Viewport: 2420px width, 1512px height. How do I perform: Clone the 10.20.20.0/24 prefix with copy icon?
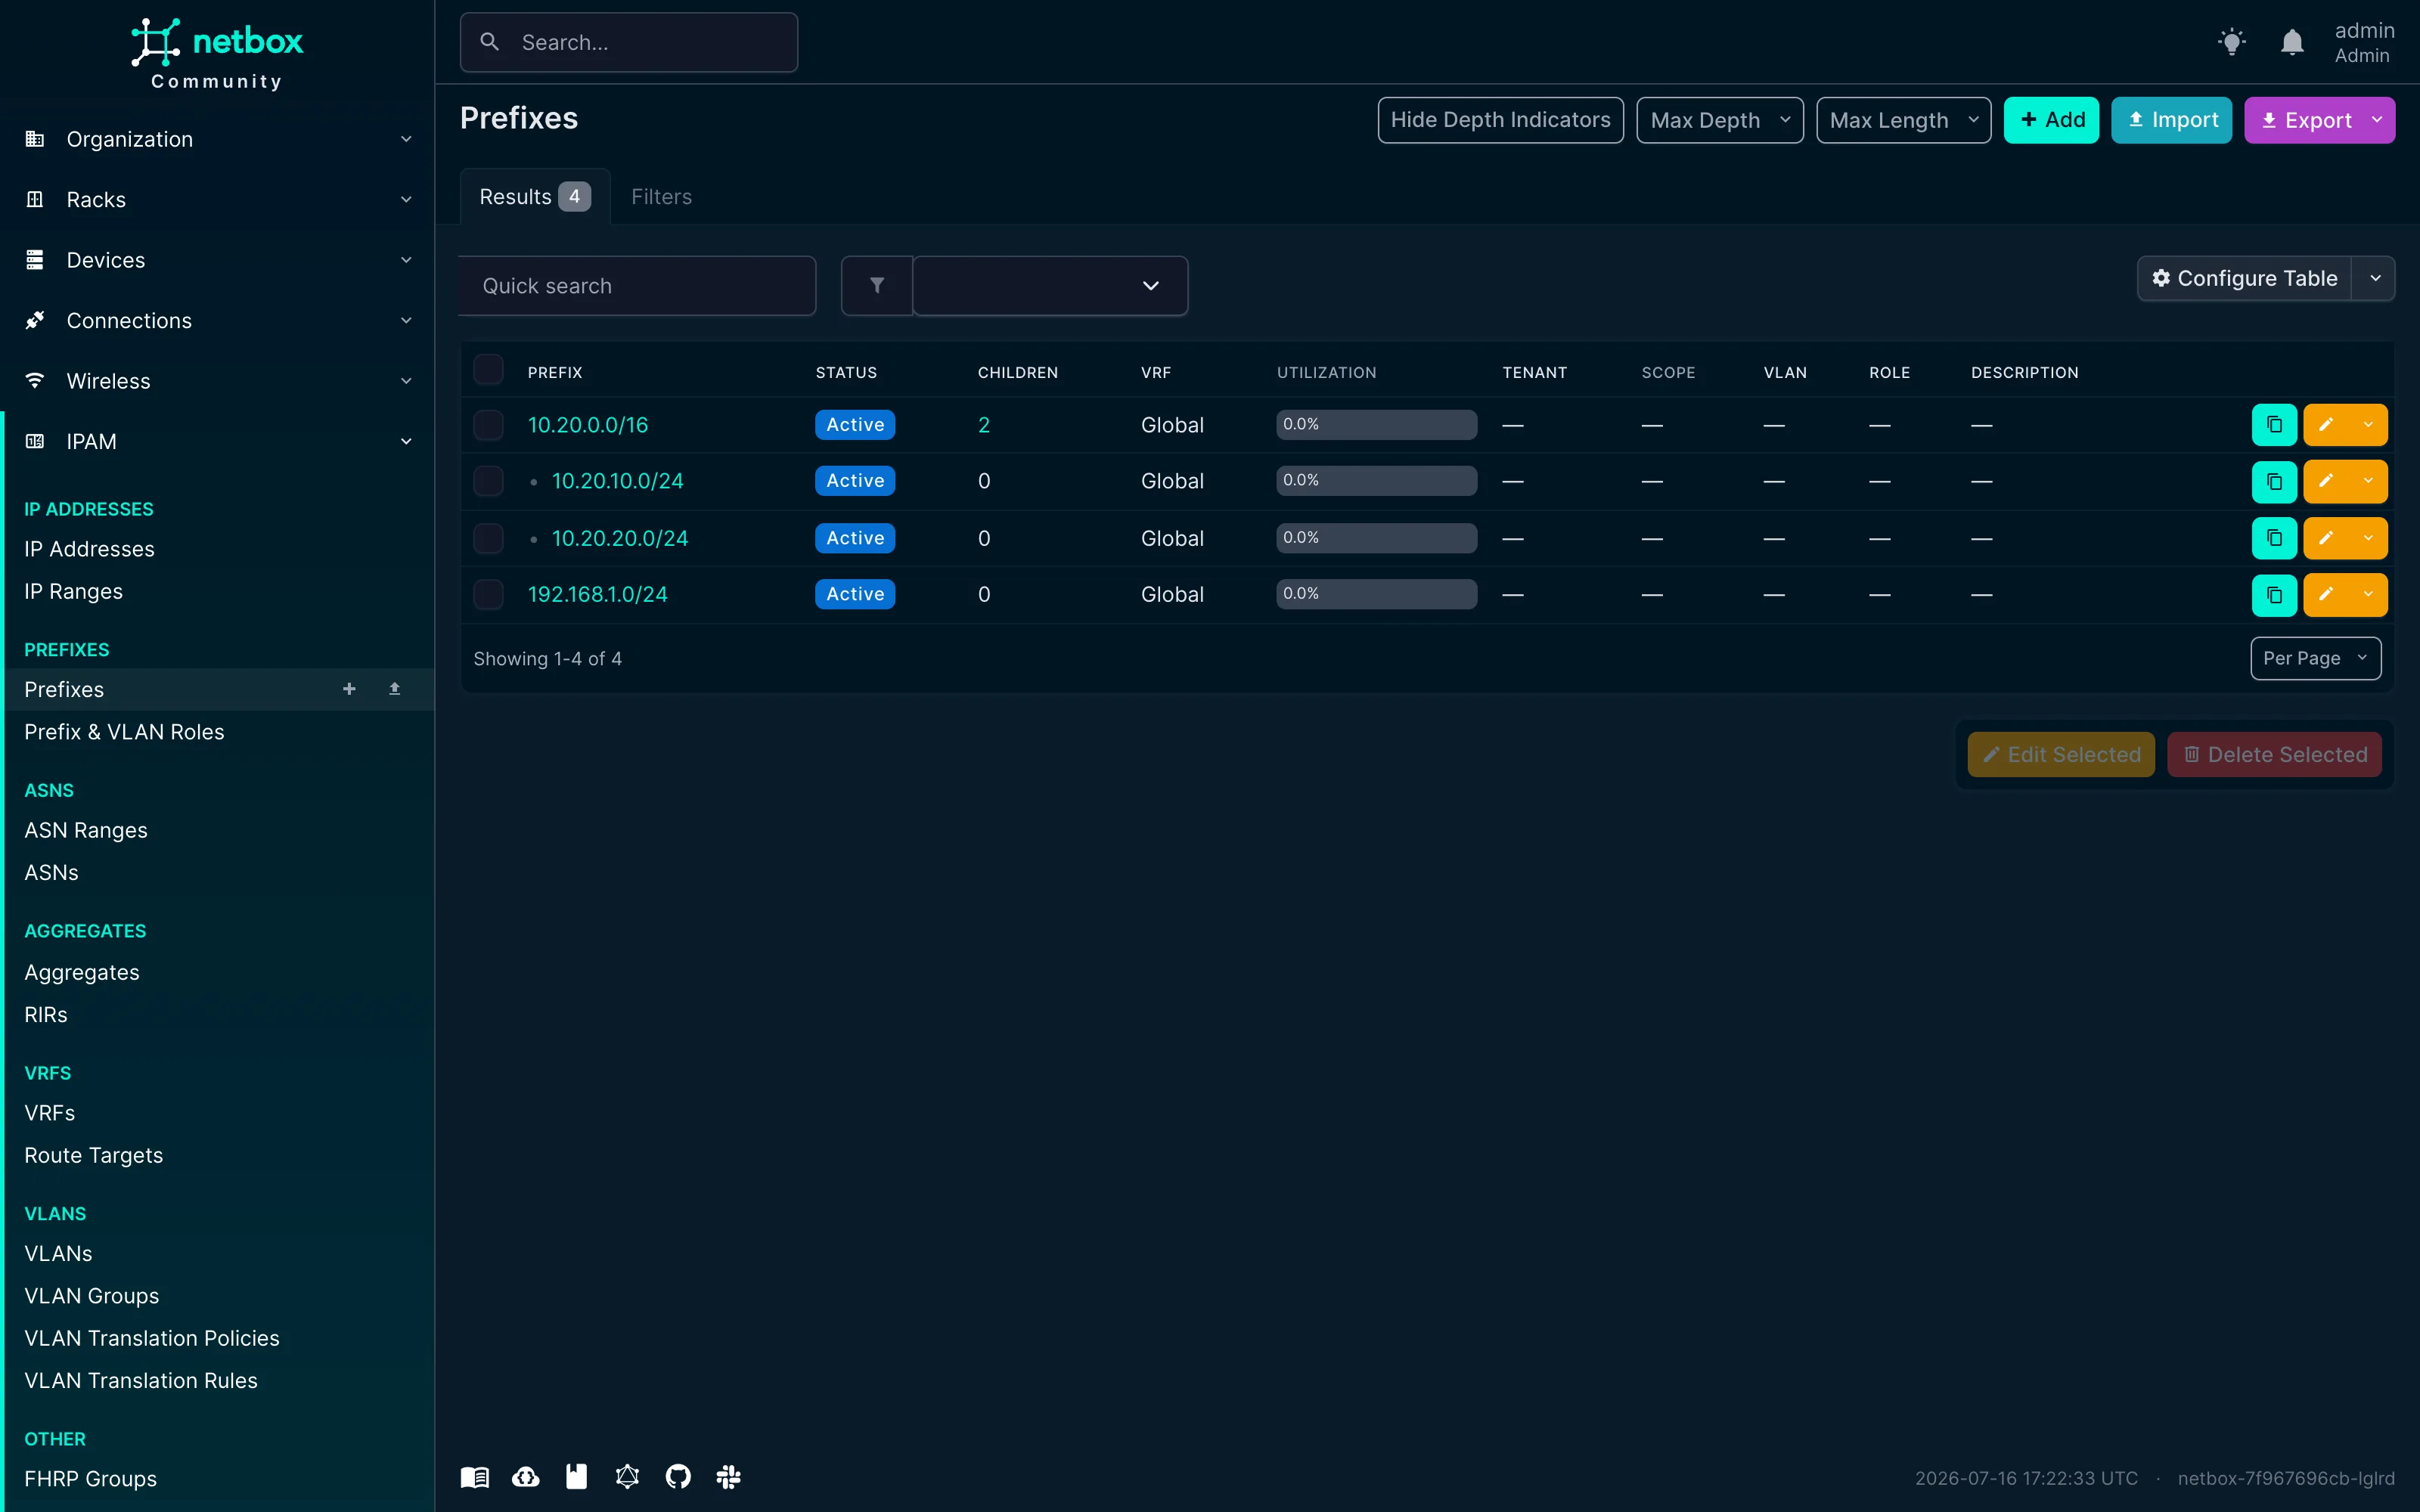[2274, 538]
